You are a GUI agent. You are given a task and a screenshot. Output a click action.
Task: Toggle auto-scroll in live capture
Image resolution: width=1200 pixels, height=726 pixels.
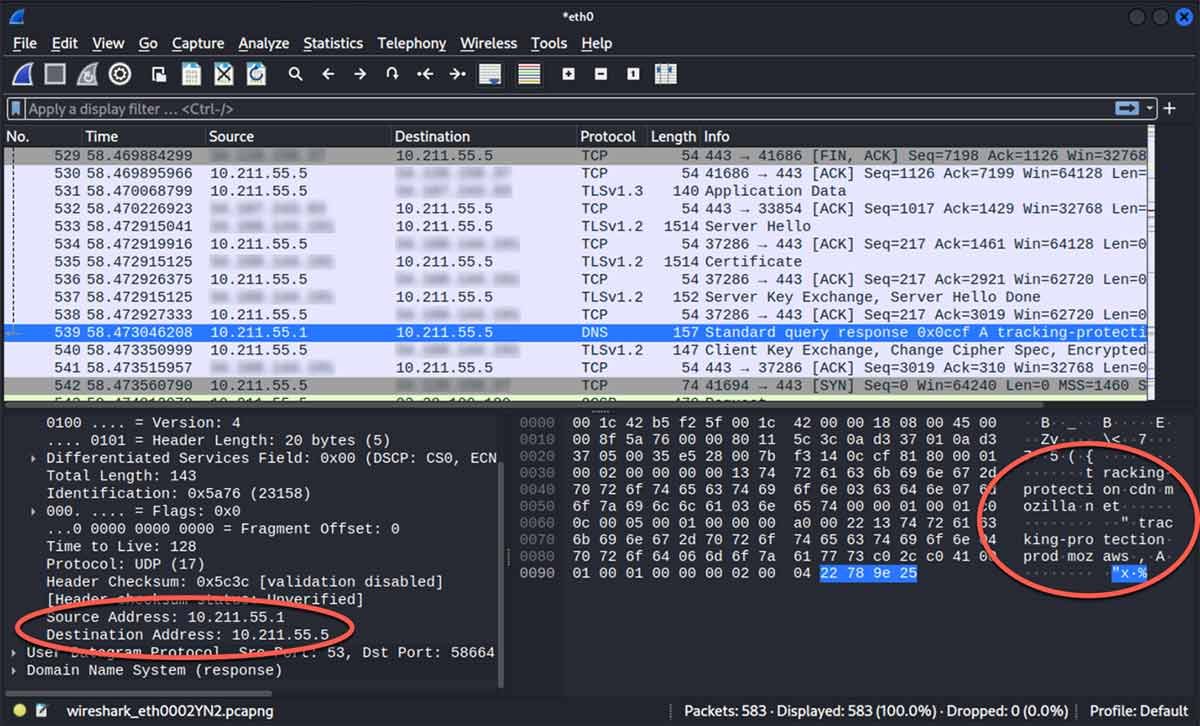coord(492,75)
